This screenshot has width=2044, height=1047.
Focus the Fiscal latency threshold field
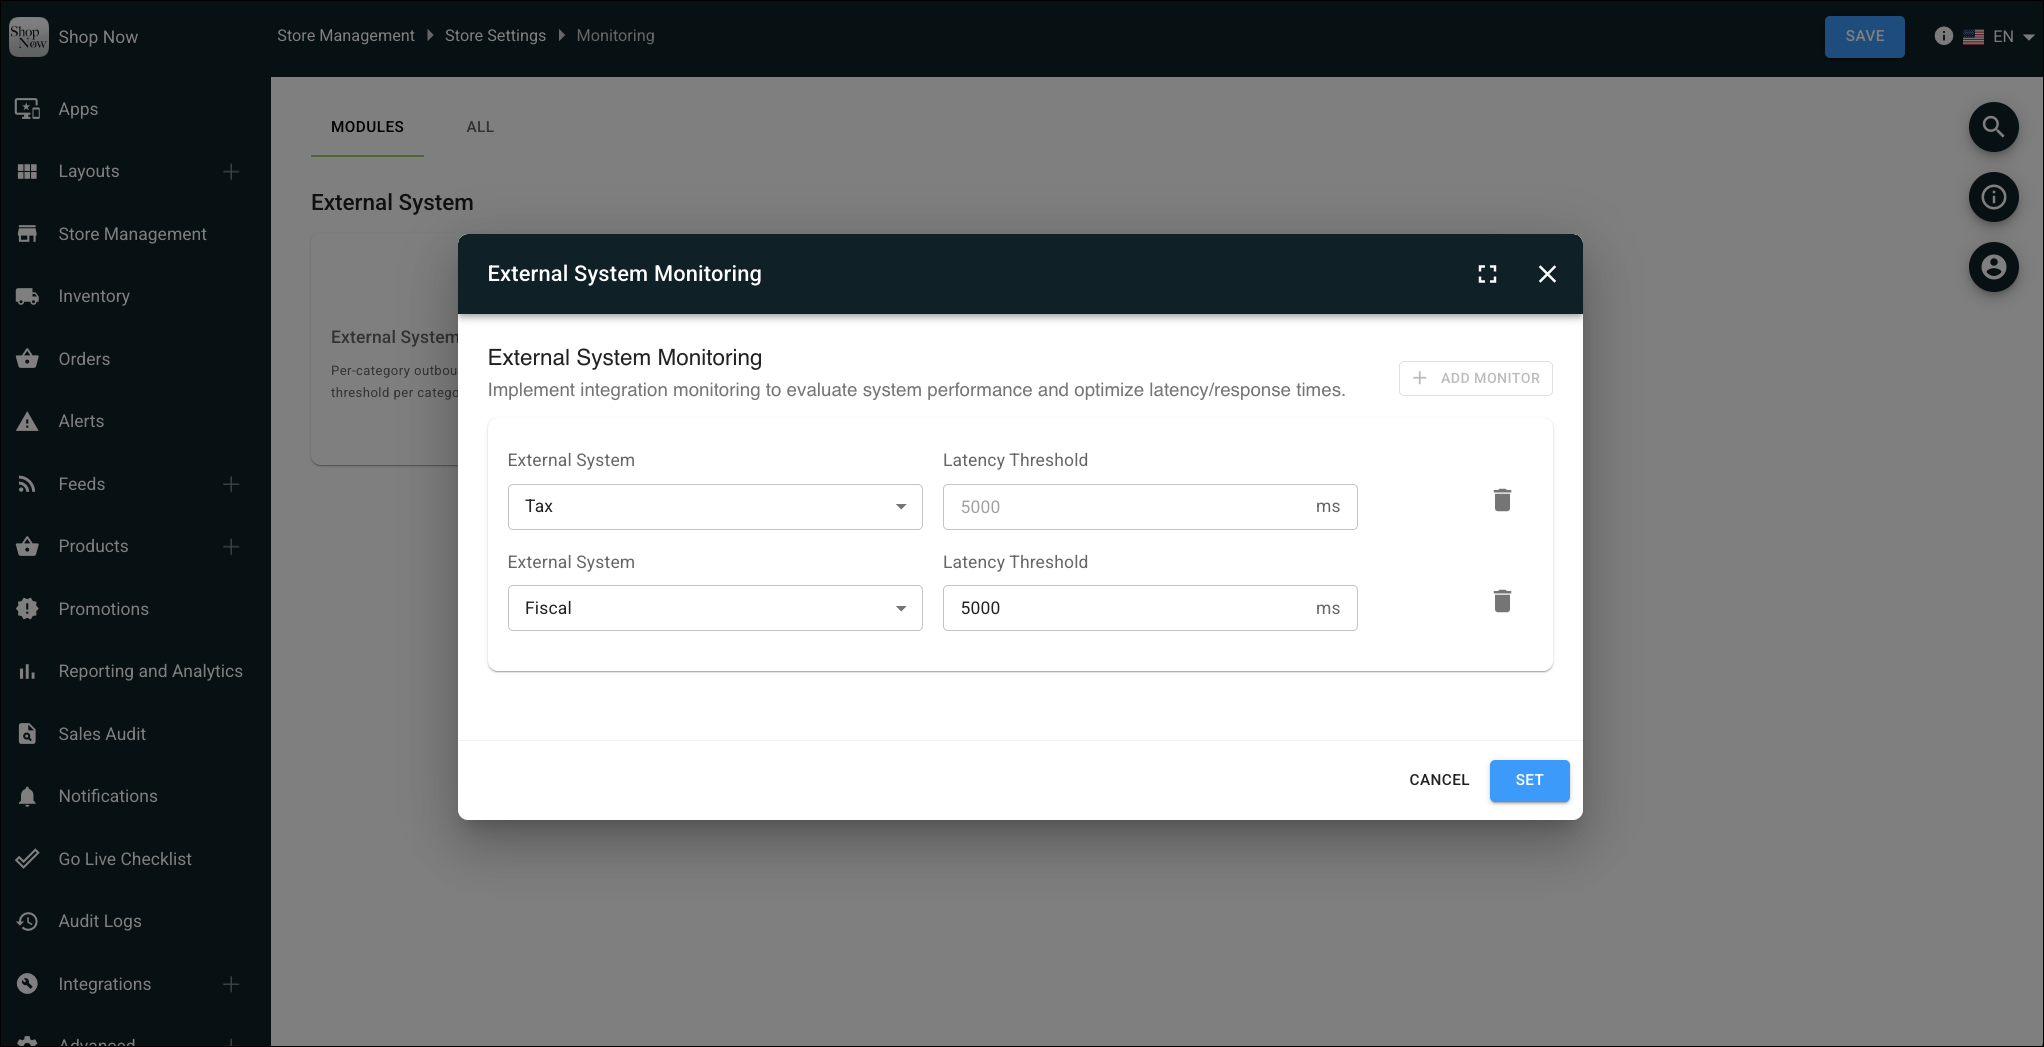(x=1150, y=608)
